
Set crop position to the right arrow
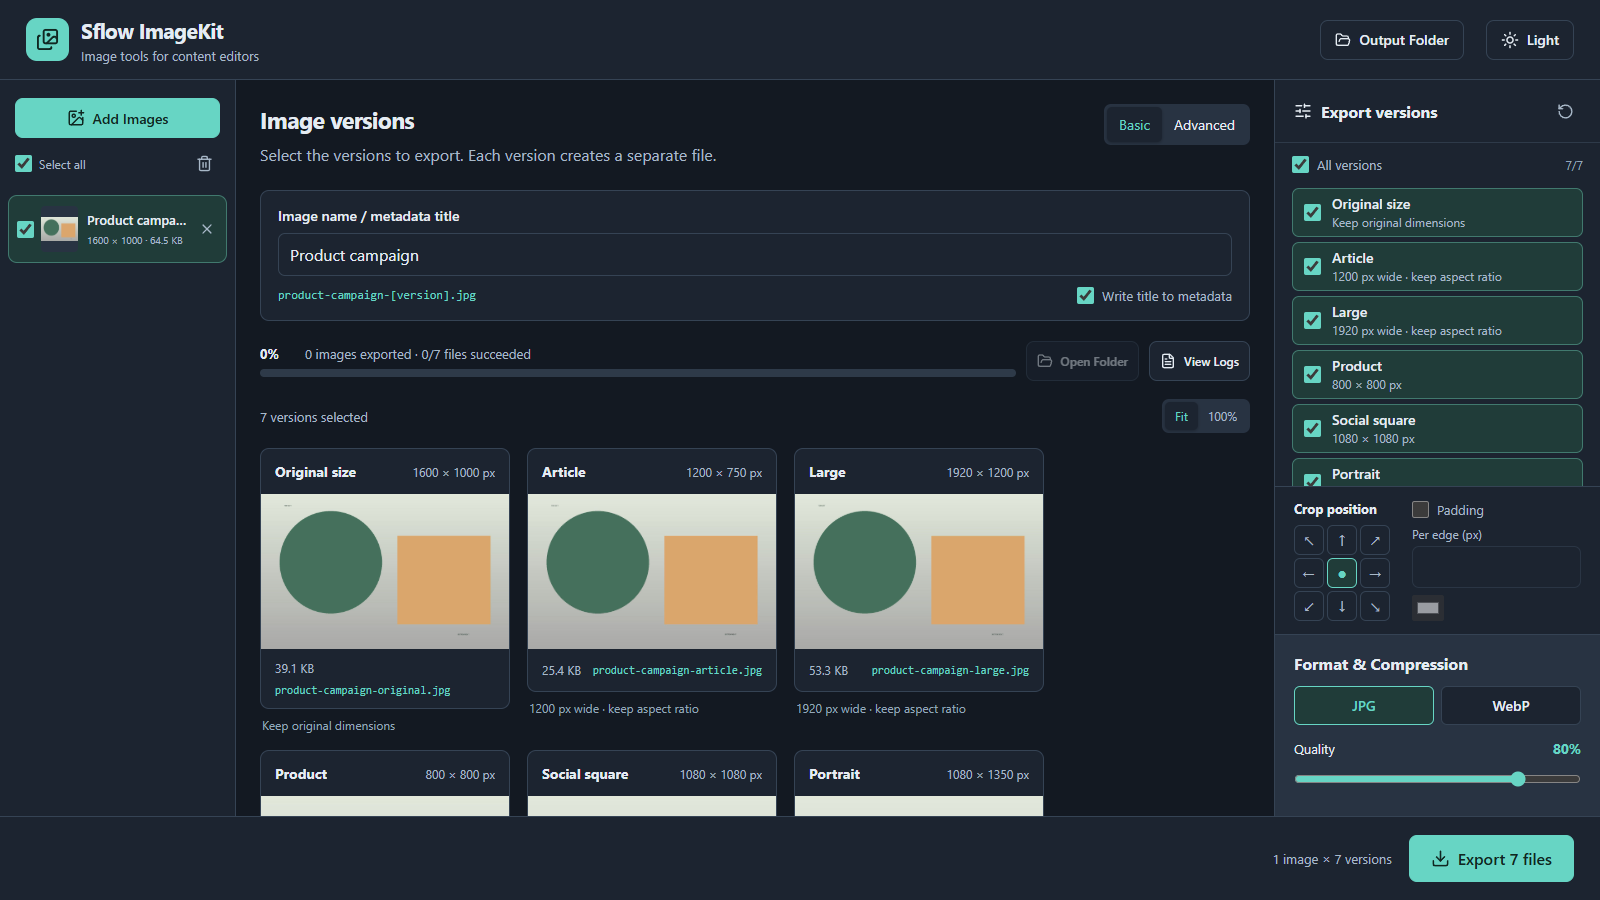point(1375,574)
